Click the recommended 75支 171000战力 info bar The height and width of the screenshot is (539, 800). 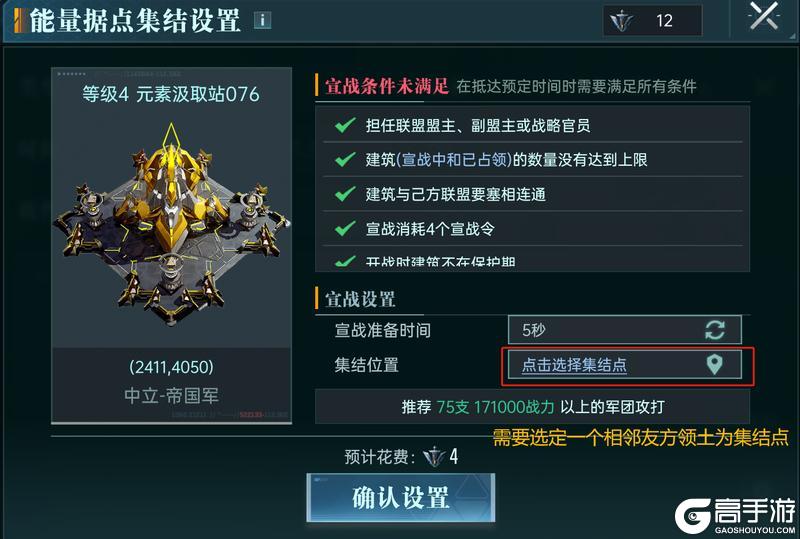(x=532, y=406)
